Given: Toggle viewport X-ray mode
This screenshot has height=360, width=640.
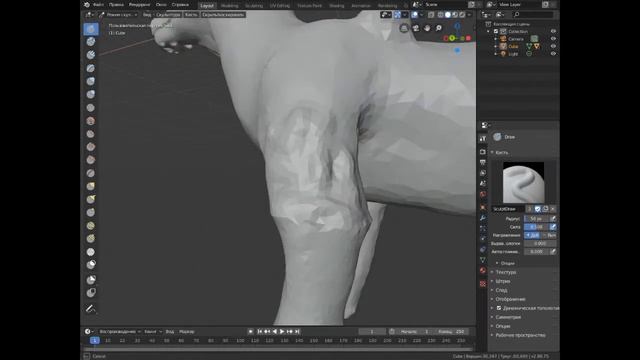Looking at the screenshot, I should [x=431, y=15].
